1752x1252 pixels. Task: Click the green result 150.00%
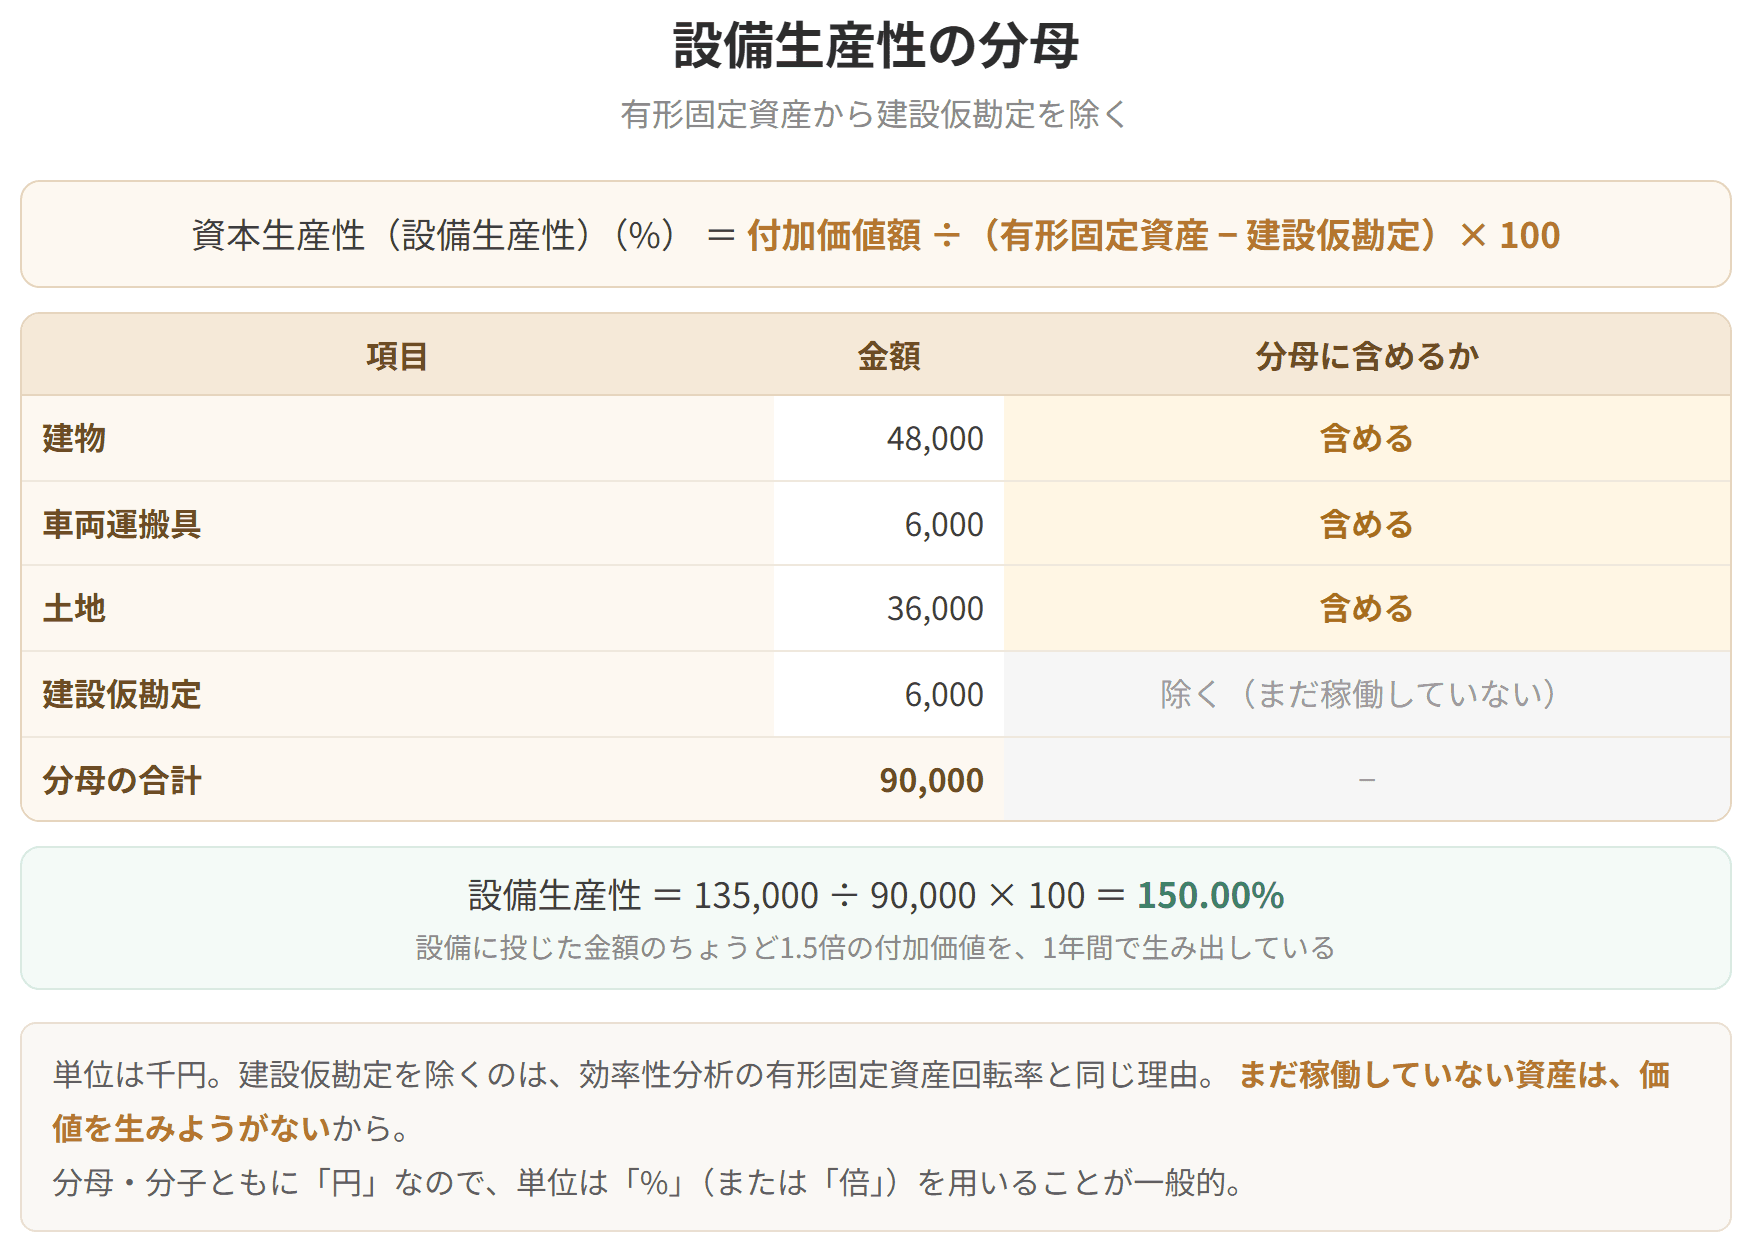point(1210,896)
